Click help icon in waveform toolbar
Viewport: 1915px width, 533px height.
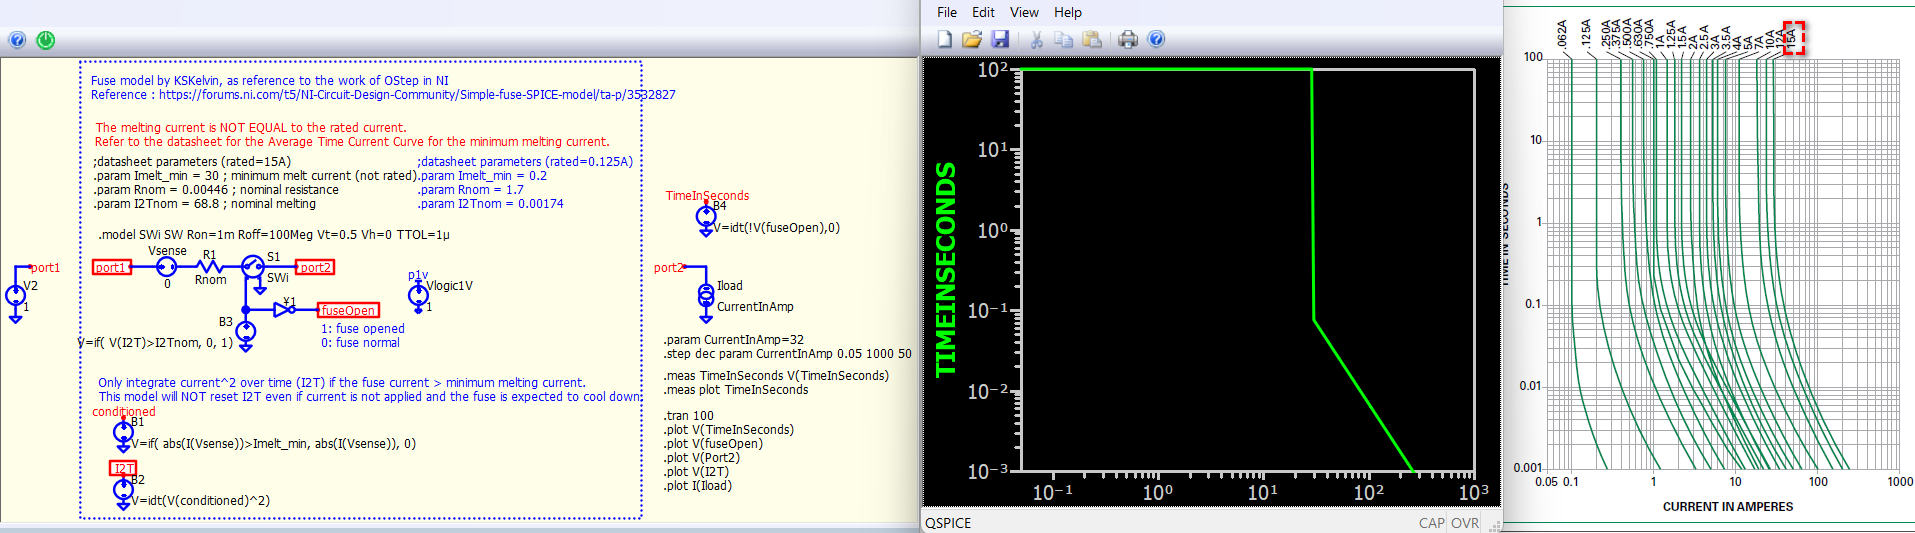(x=1156, y=39)
